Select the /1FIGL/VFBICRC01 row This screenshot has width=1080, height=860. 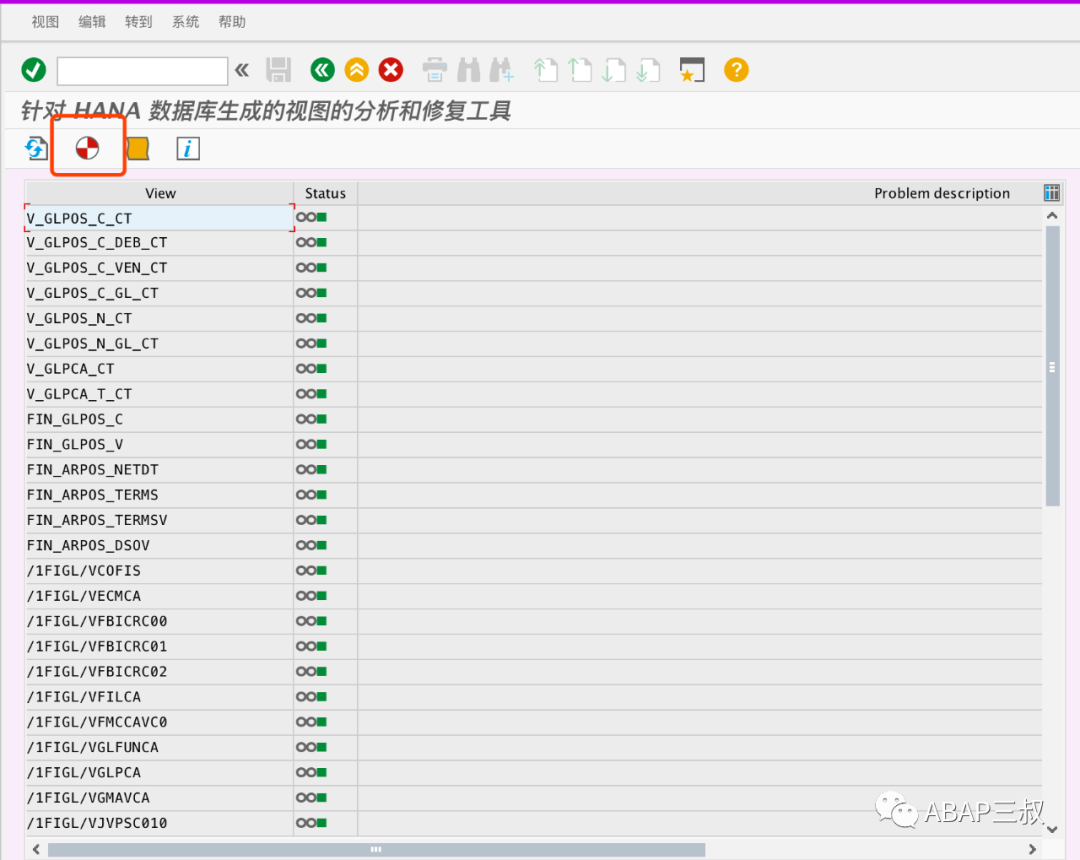point(533,647)
